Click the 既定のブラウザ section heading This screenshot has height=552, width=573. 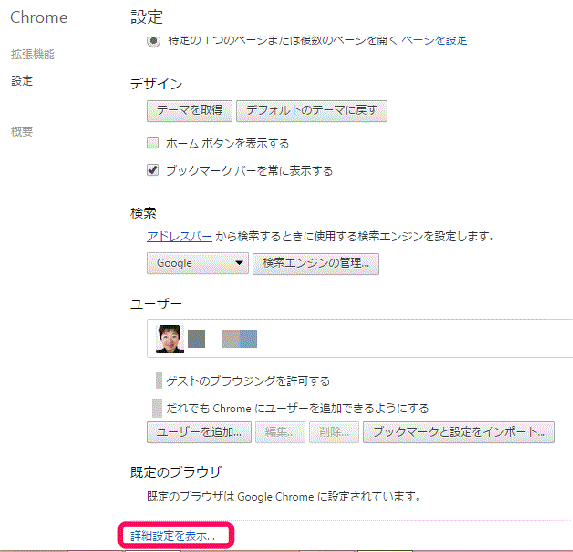(176, 472)
